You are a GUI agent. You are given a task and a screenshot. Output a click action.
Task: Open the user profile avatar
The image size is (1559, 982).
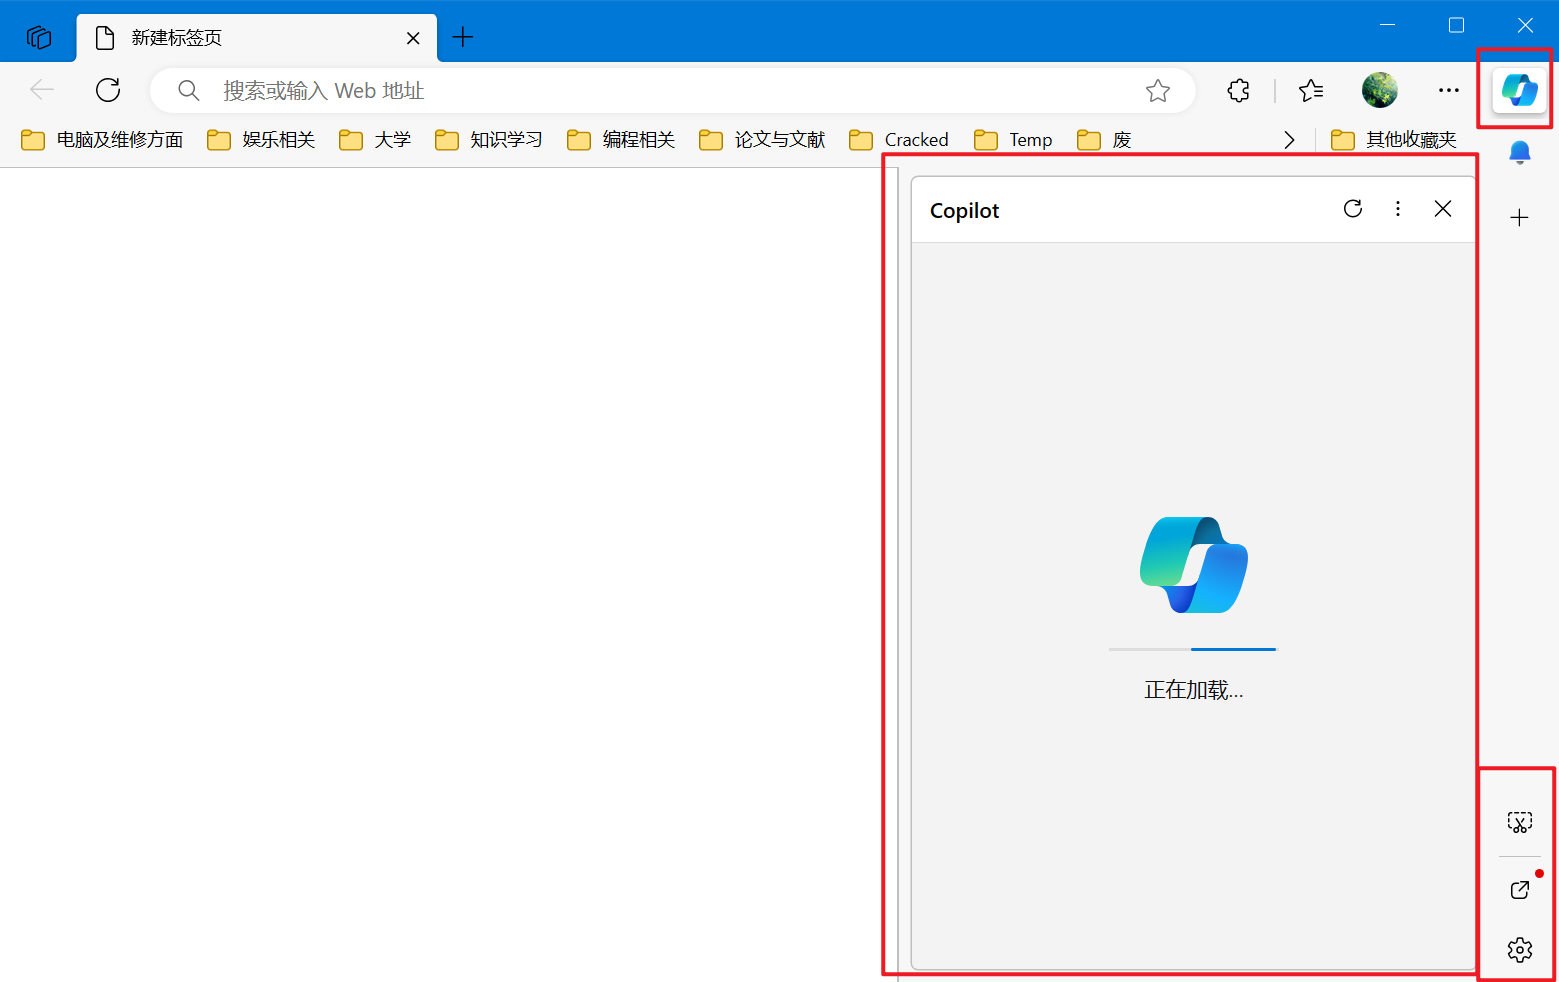click(1379, 90)
